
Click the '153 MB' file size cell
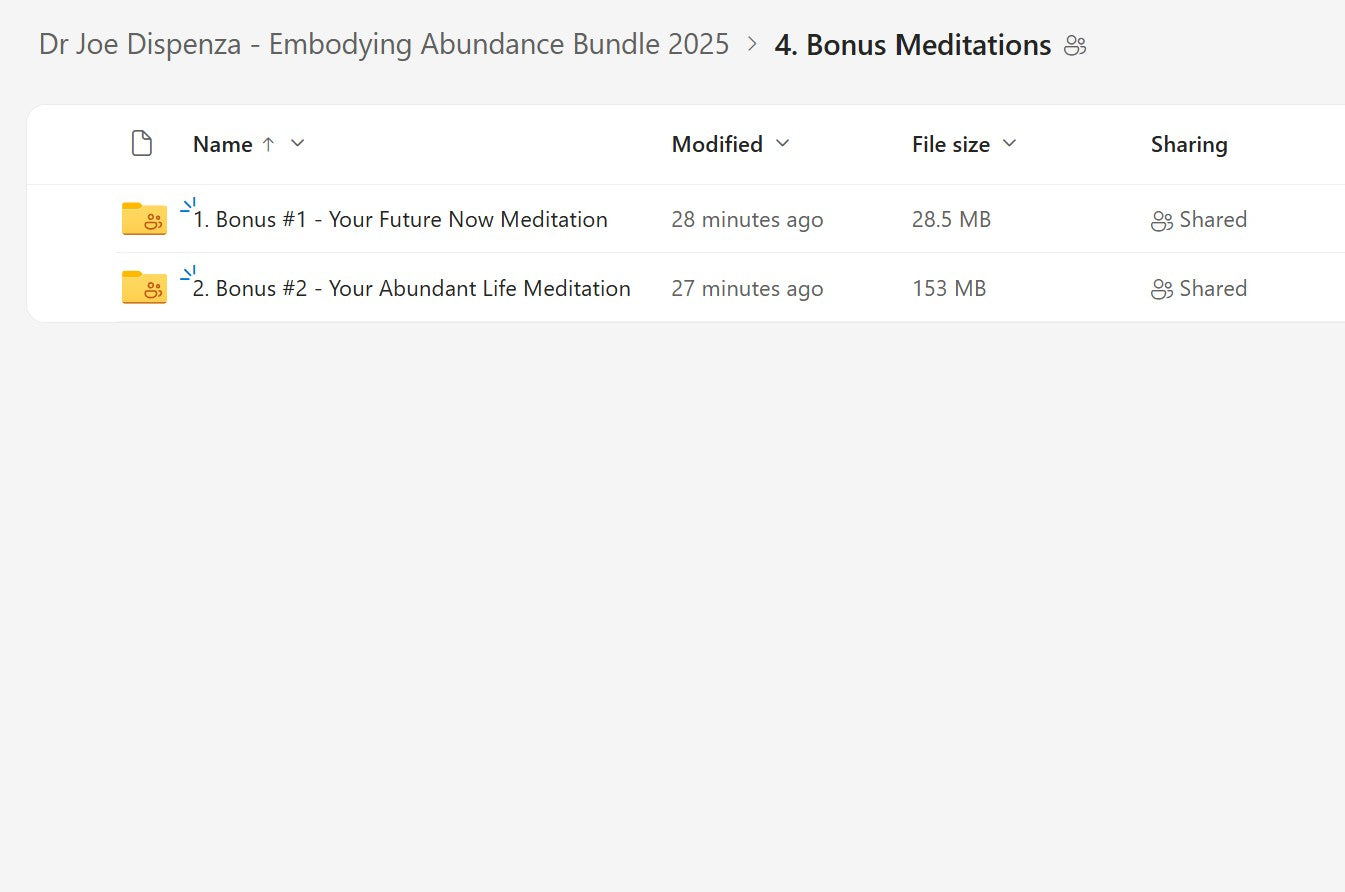tap(948, 289)
